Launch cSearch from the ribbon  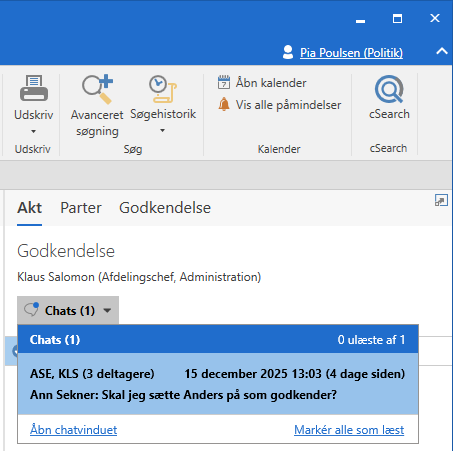click(x=389, y=97)
